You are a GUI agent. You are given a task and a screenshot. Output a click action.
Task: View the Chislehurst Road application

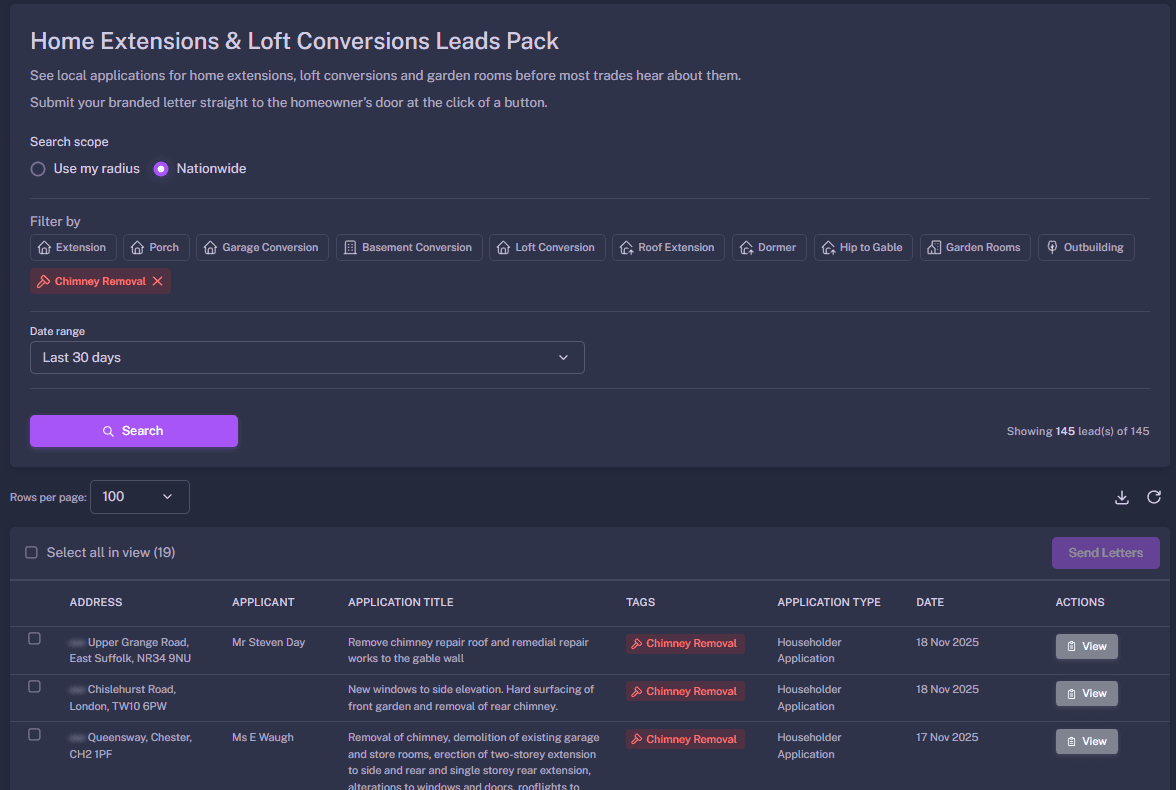(x=1086, y=693)
